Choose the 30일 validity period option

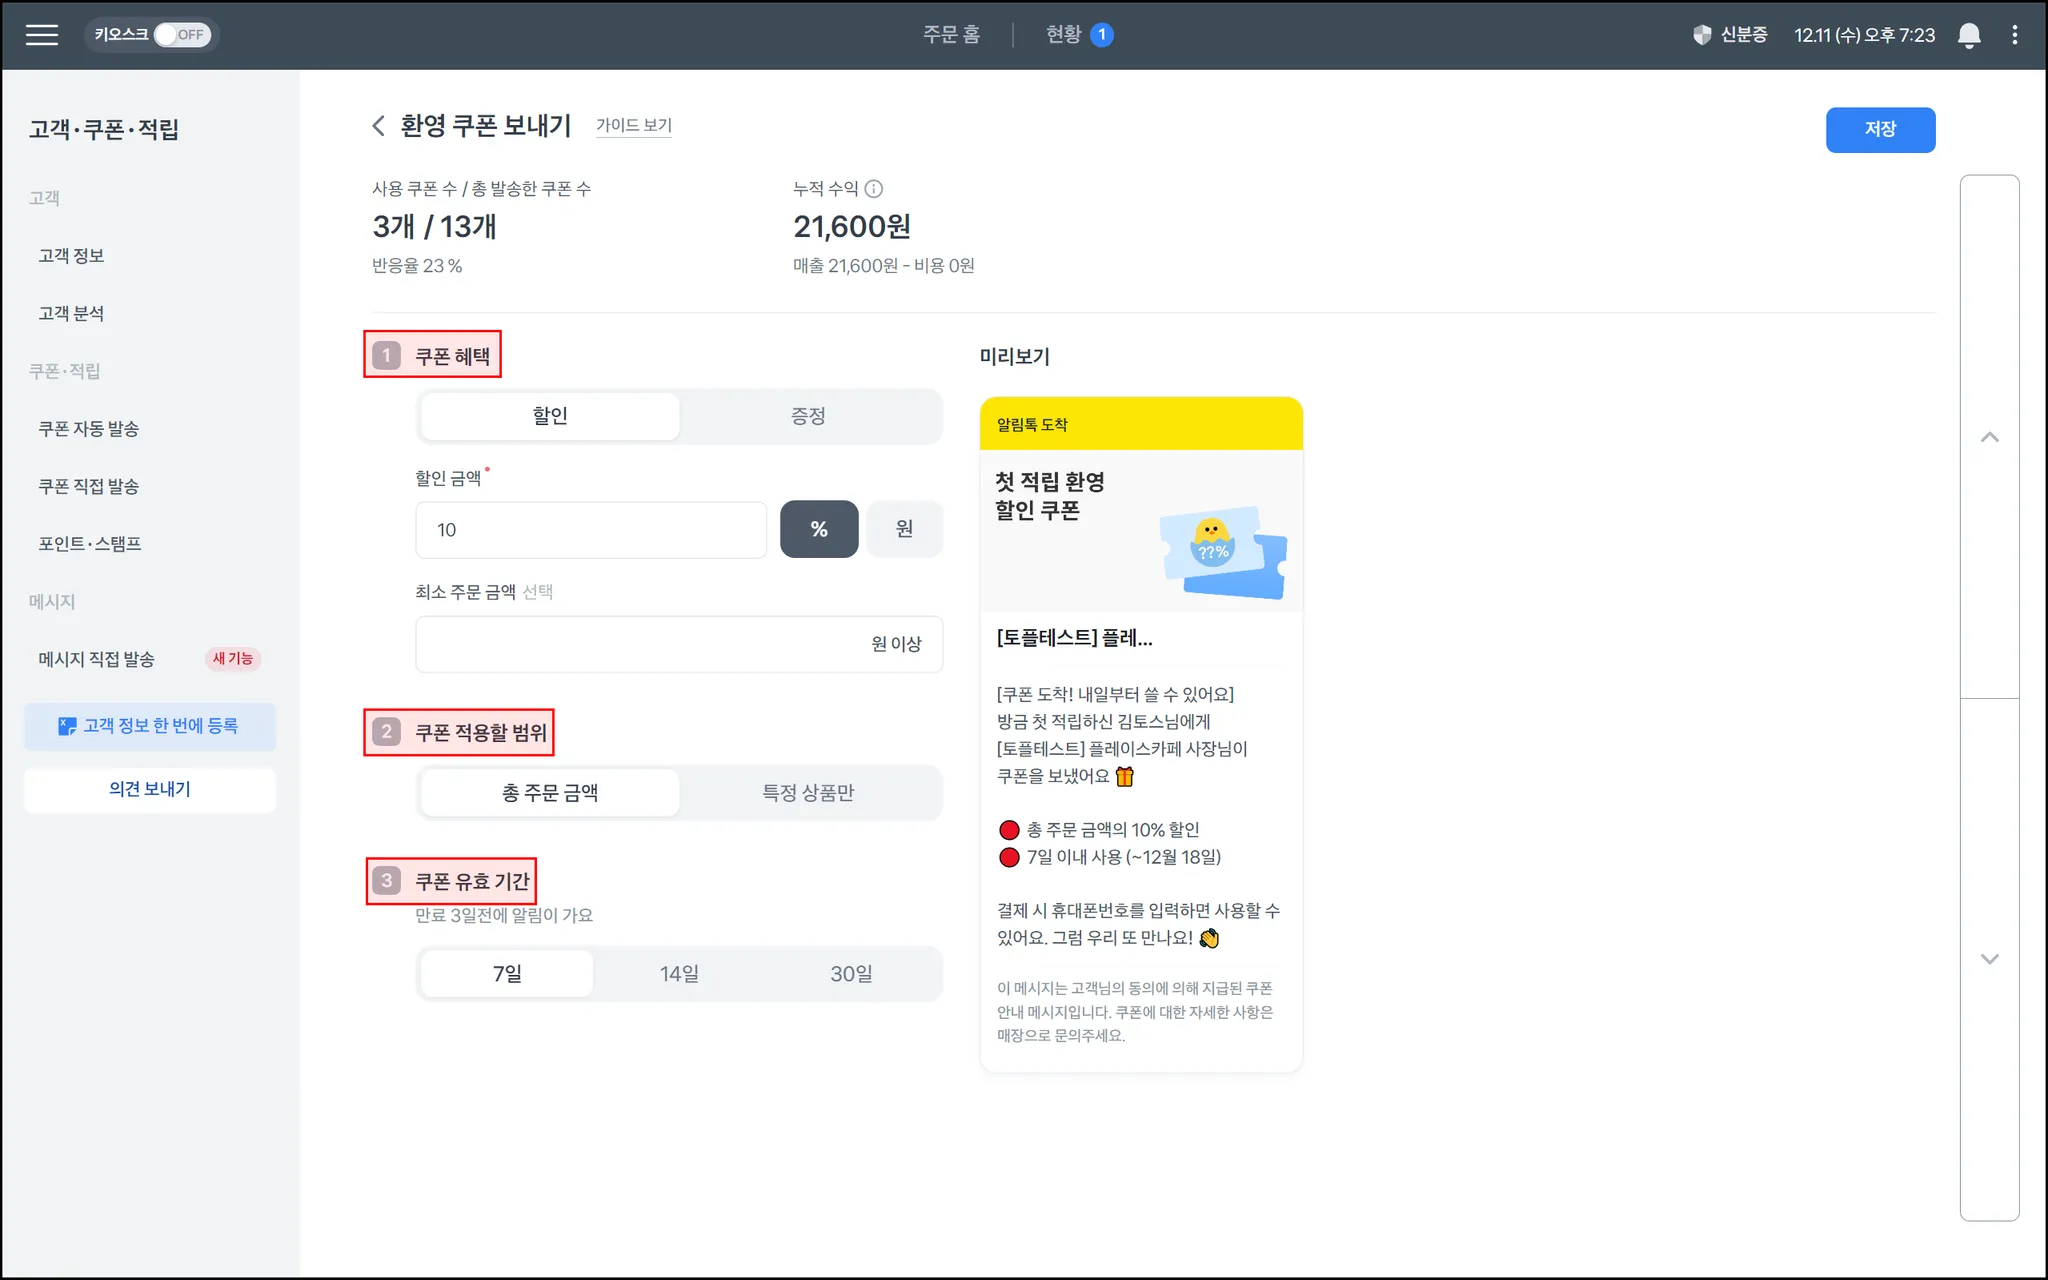click(x=851, y=974)
